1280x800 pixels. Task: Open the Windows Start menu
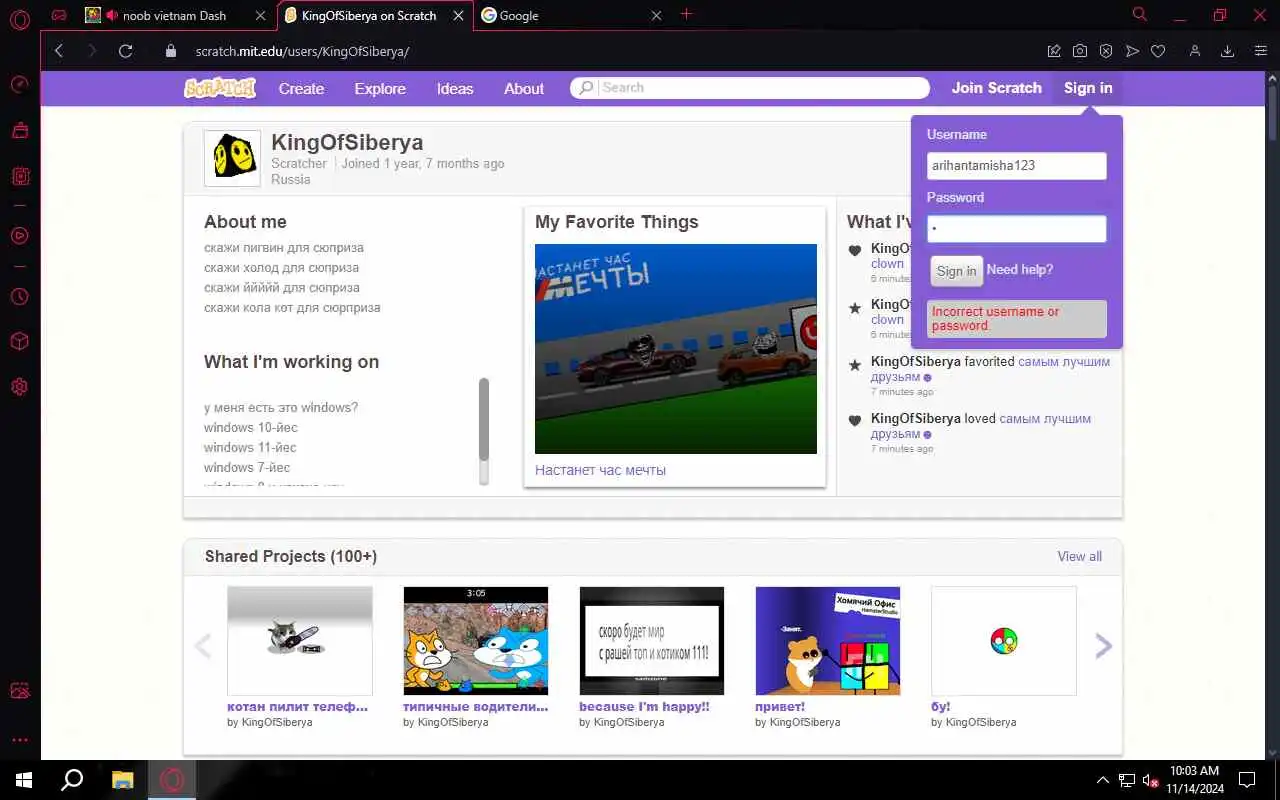point(24,780)
